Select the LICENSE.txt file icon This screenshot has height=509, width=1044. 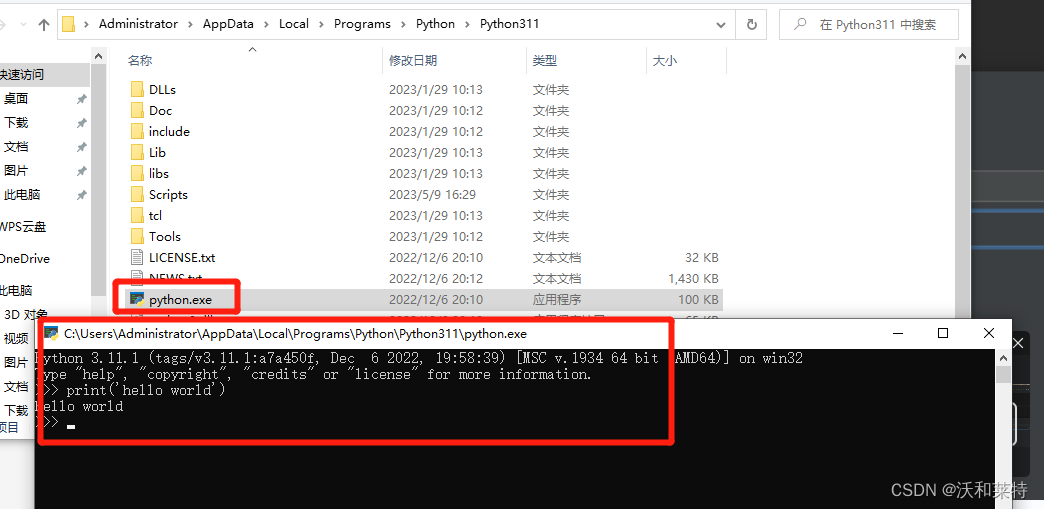(x=137, y=257)
